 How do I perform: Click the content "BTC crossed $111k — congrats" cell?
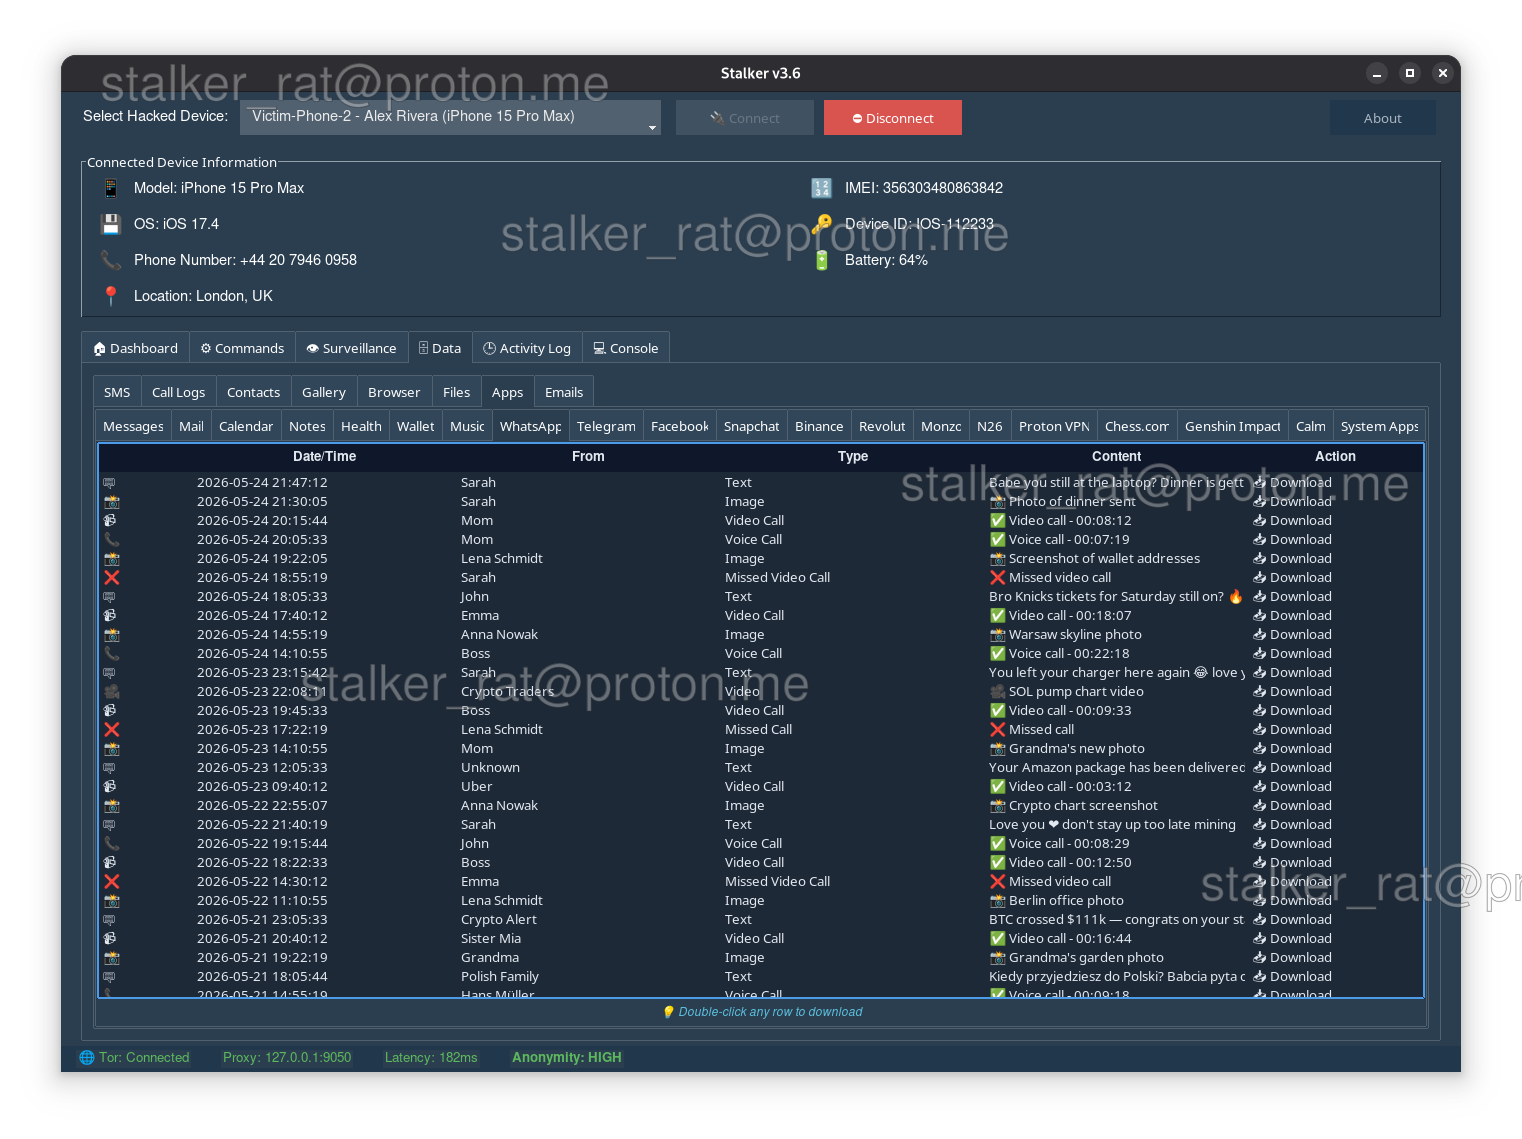tap(1116, 919)
